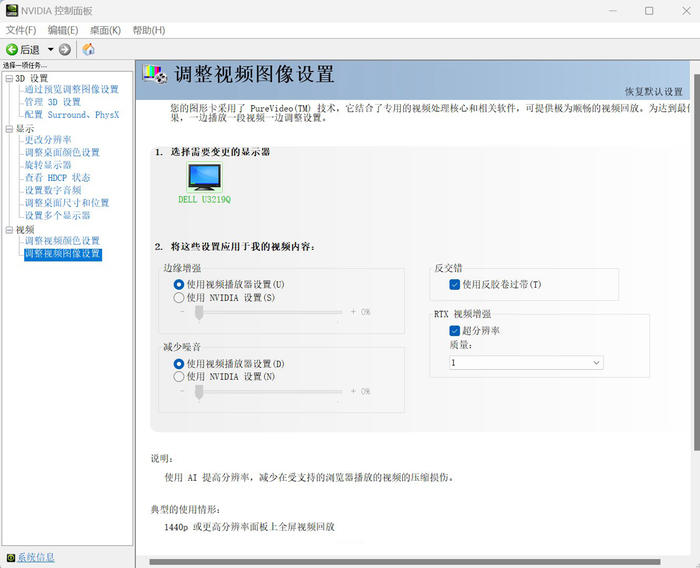Open 查看 HDCP 状态 page

pos(58,177)
